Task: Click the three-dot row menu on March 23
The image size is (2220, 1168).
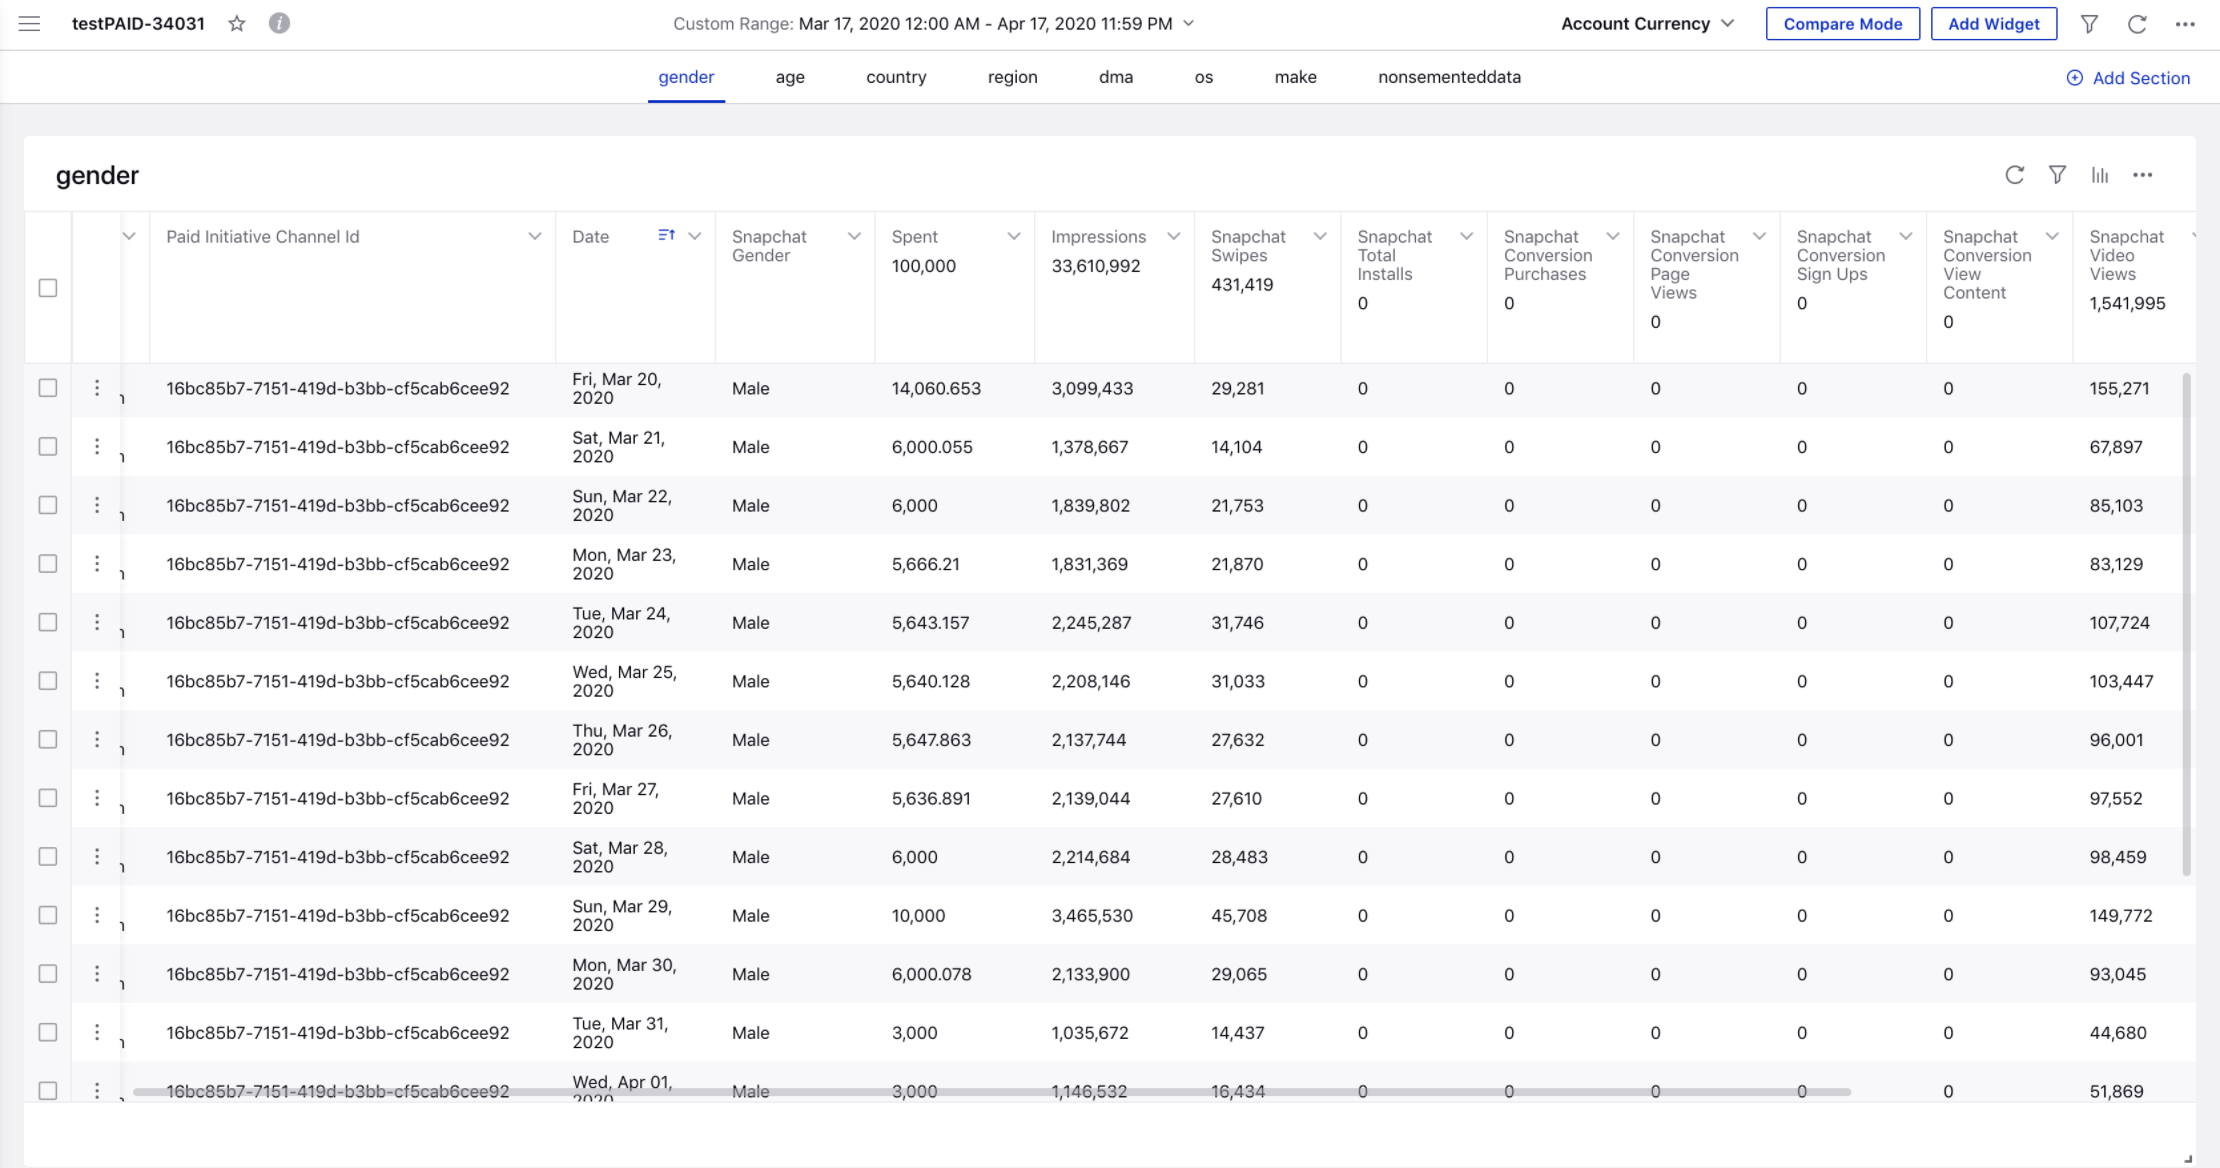Action: pos(95,563)
